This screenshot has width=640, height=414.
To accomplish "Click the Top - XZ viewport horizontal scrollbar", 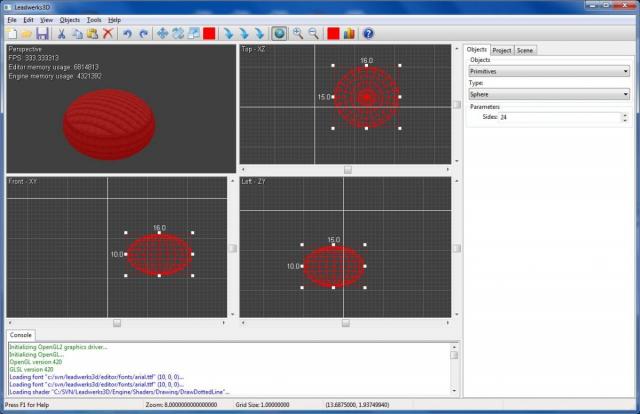I will [x=348, y=169].
